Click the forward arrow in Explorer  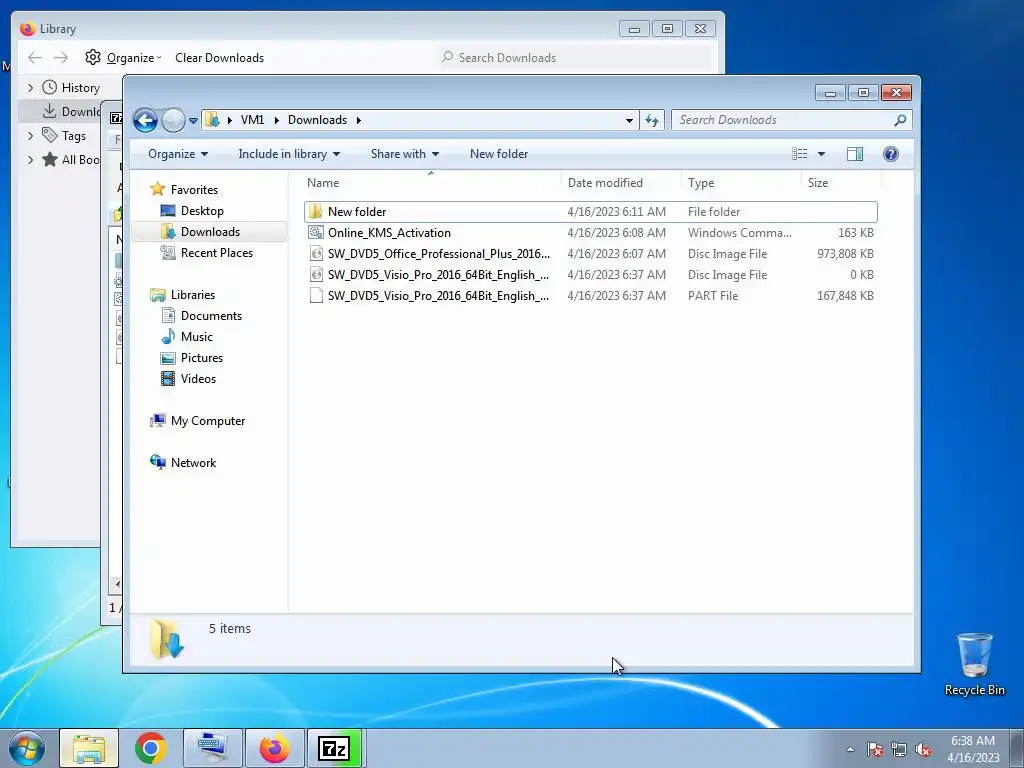[x=173, y=120]
